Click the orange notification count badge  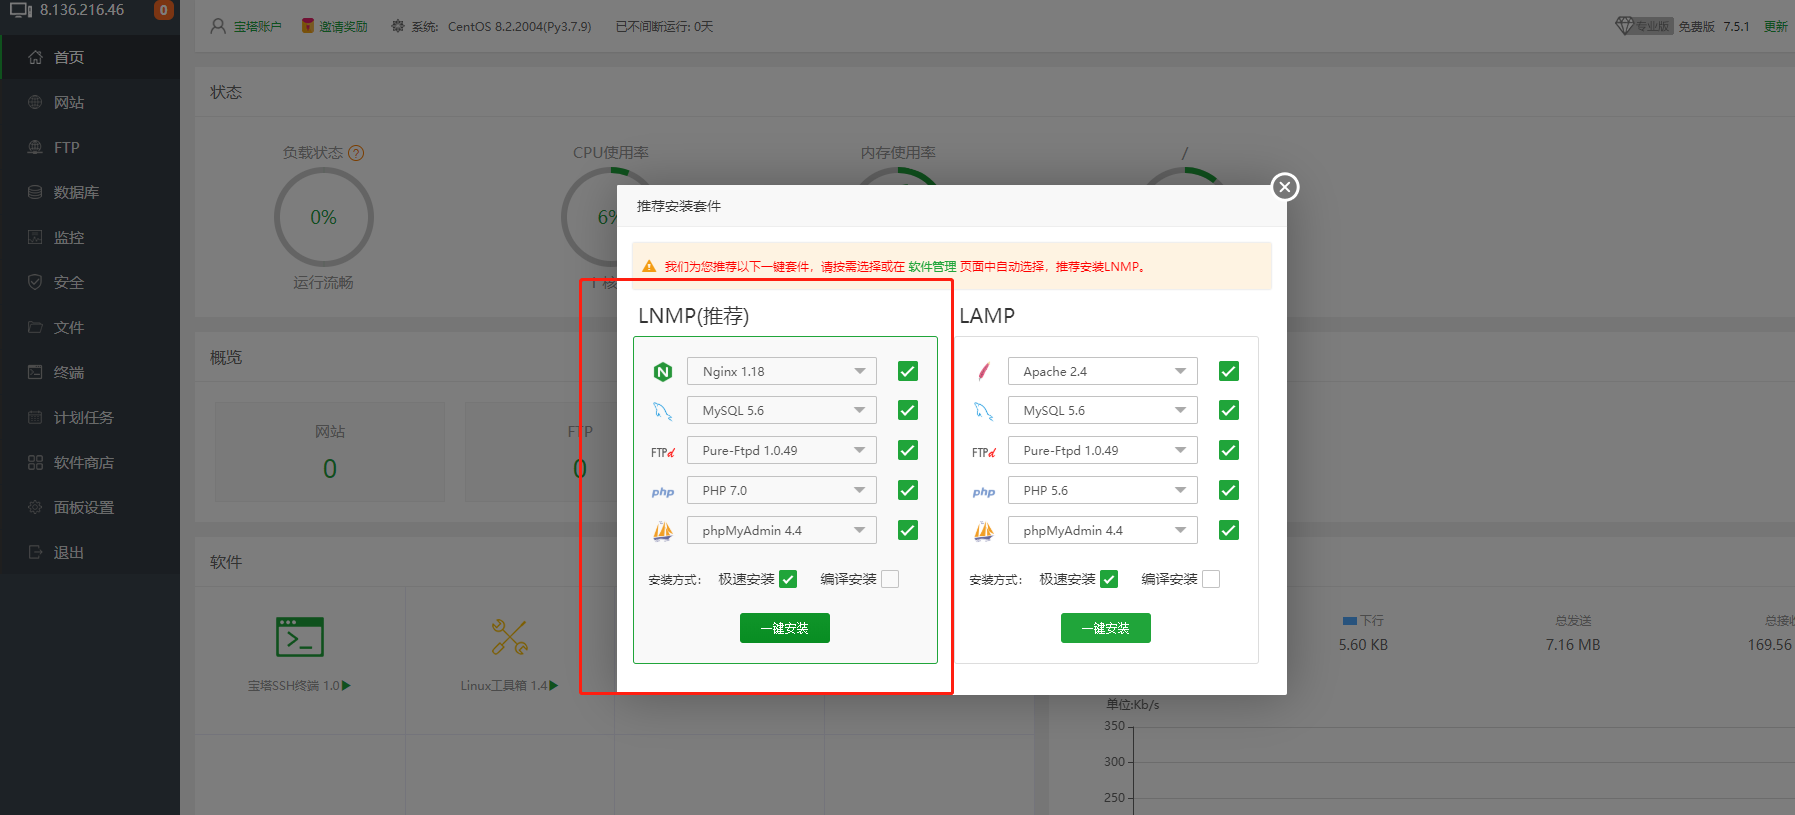164,10
